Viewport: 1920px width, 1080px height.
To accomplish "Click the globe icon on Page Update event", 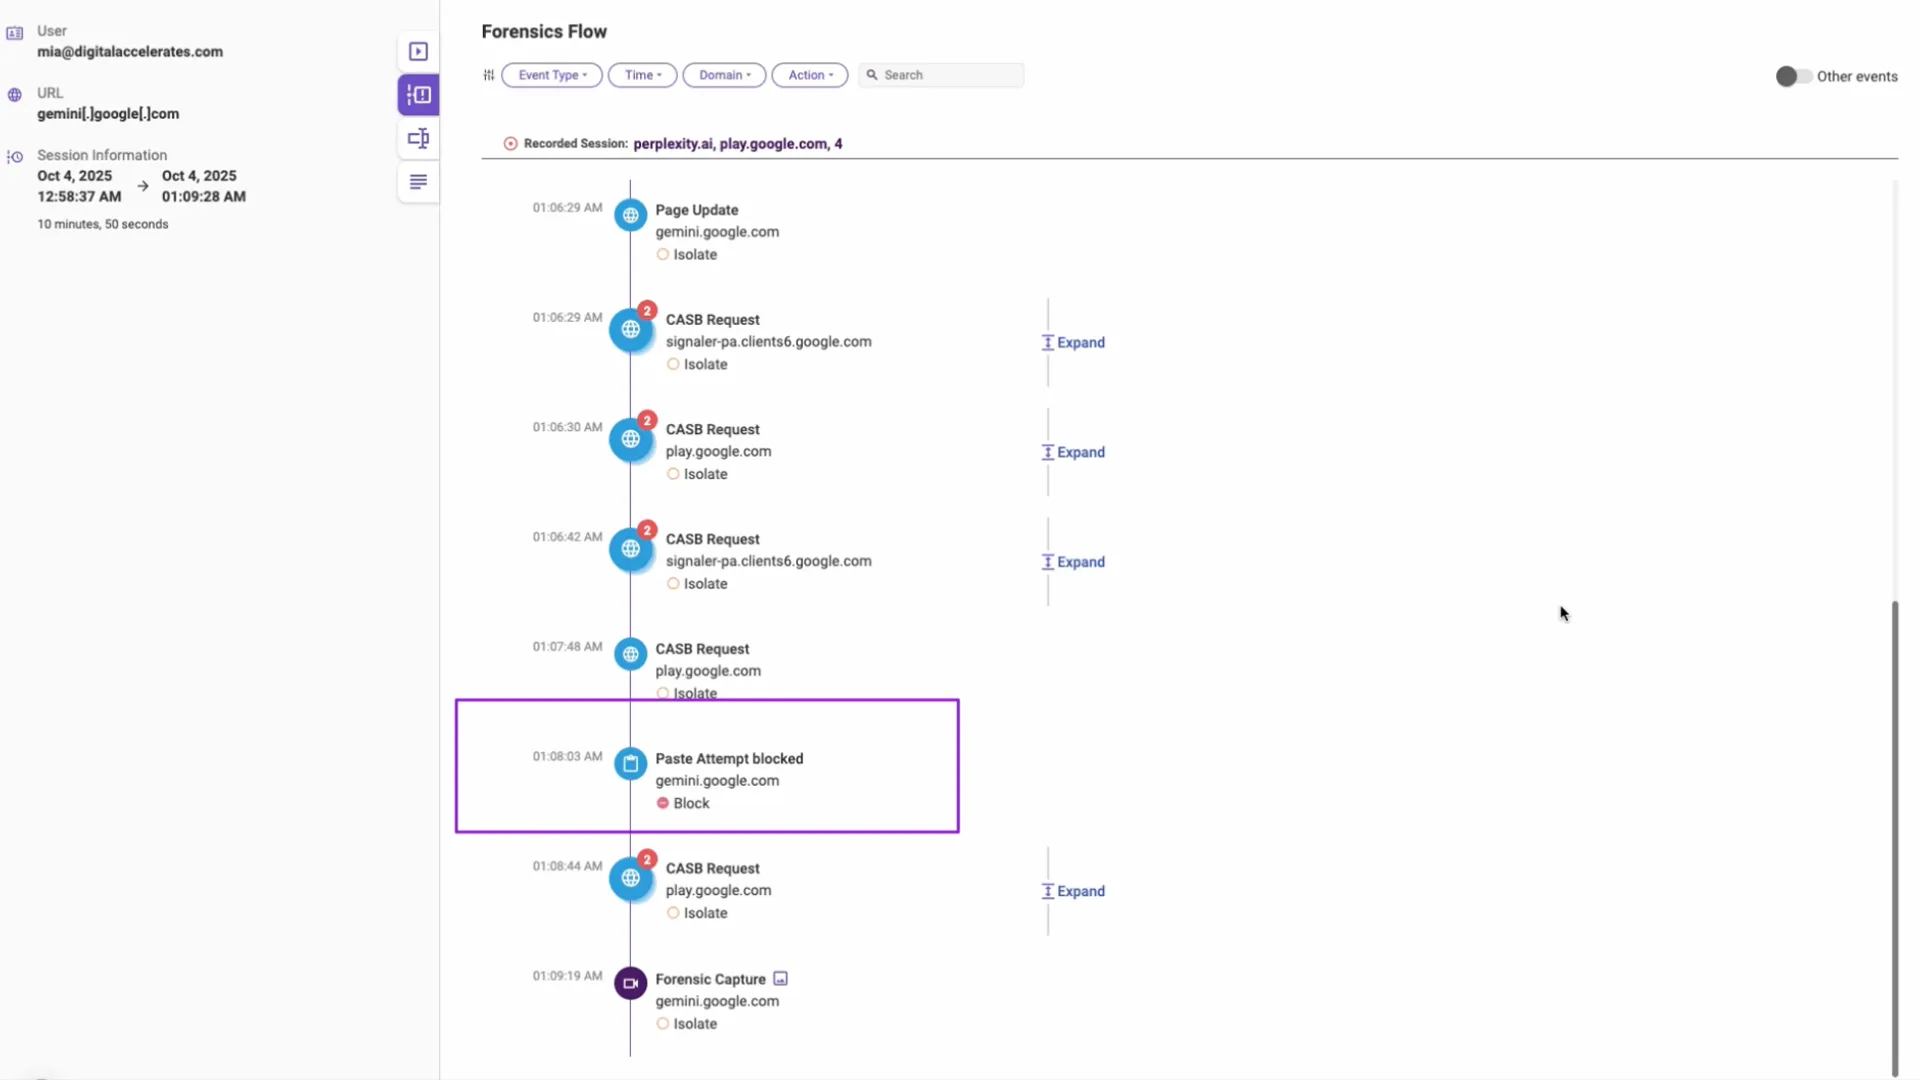I will point(631,214).
